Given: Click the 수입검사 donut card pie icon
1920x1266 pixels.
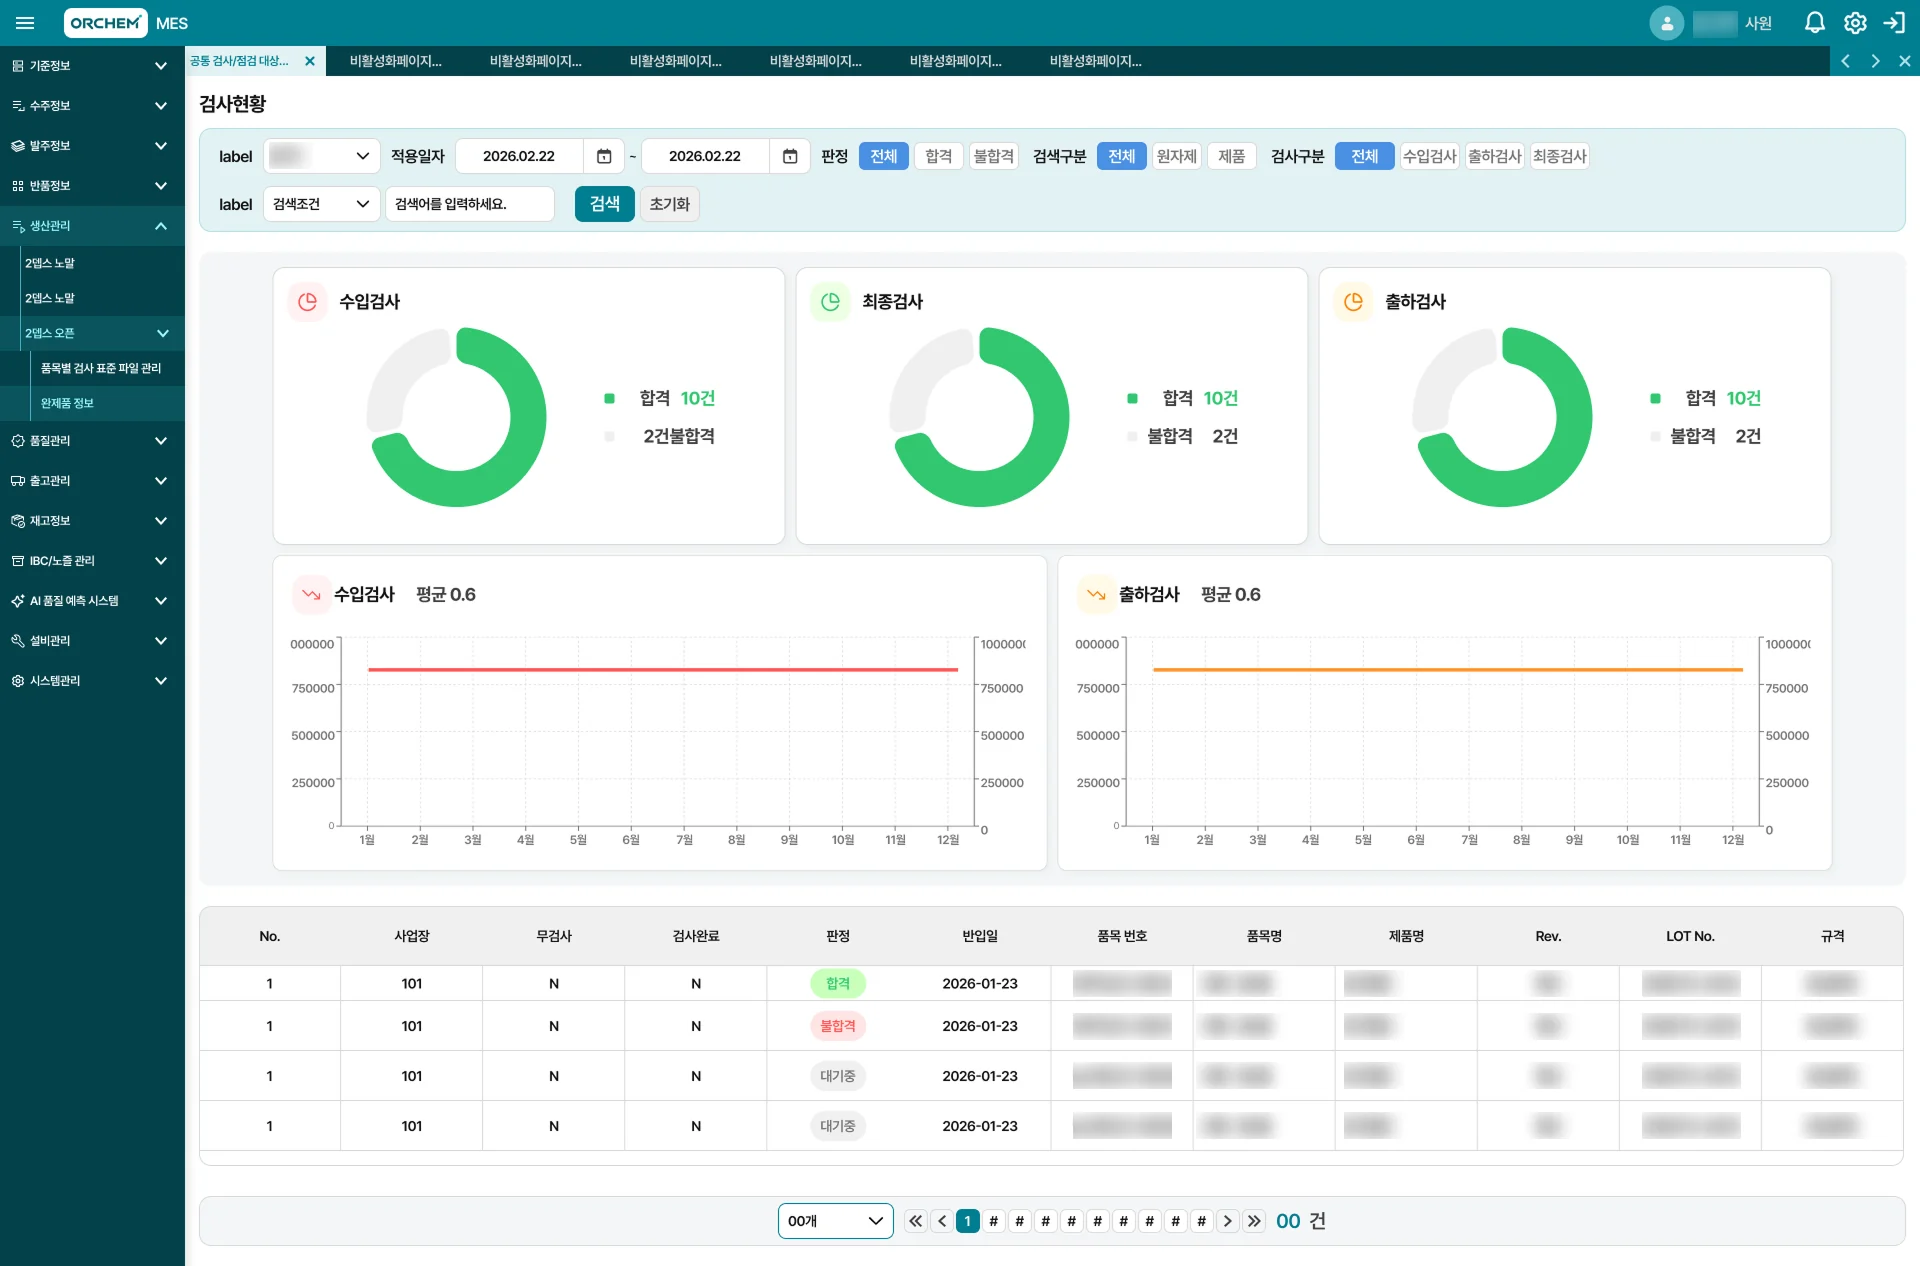Looking at the screenshot, I should [x=307, y=301].
